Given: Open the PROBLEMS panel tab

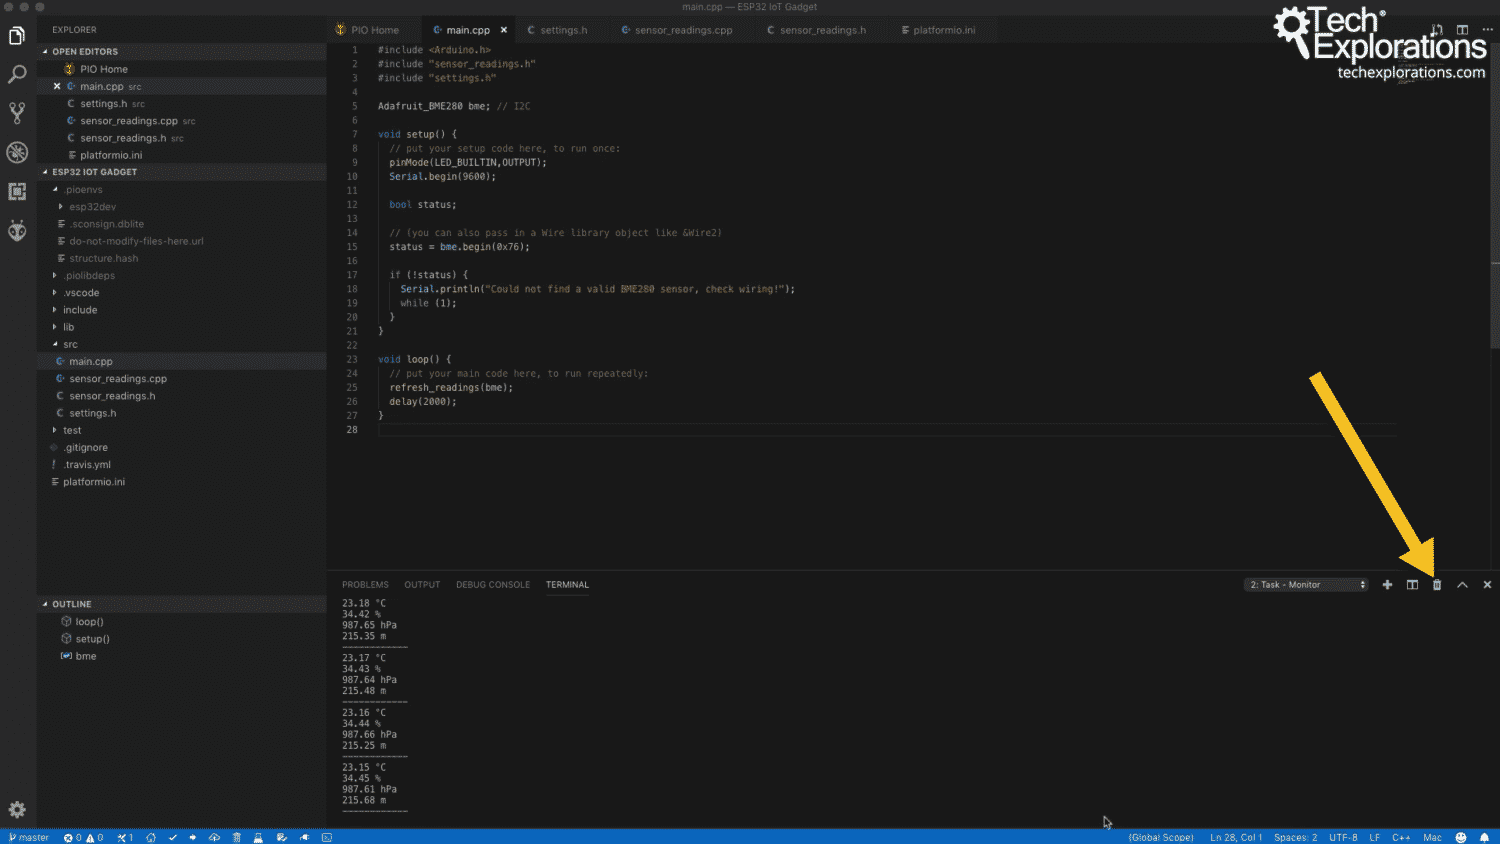Looking at the screenshot, I should pyautogui.click(x=365, y=585).
